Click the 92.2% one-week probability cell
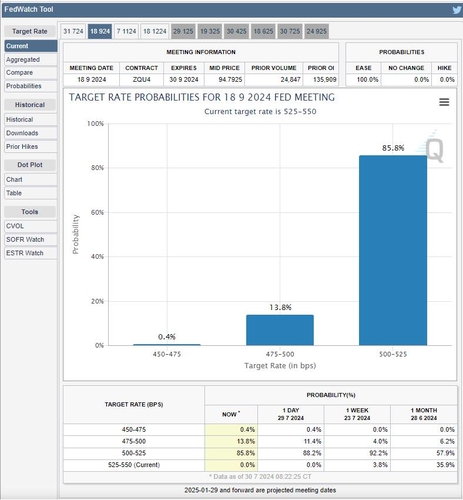 click(x=357, y=453)
